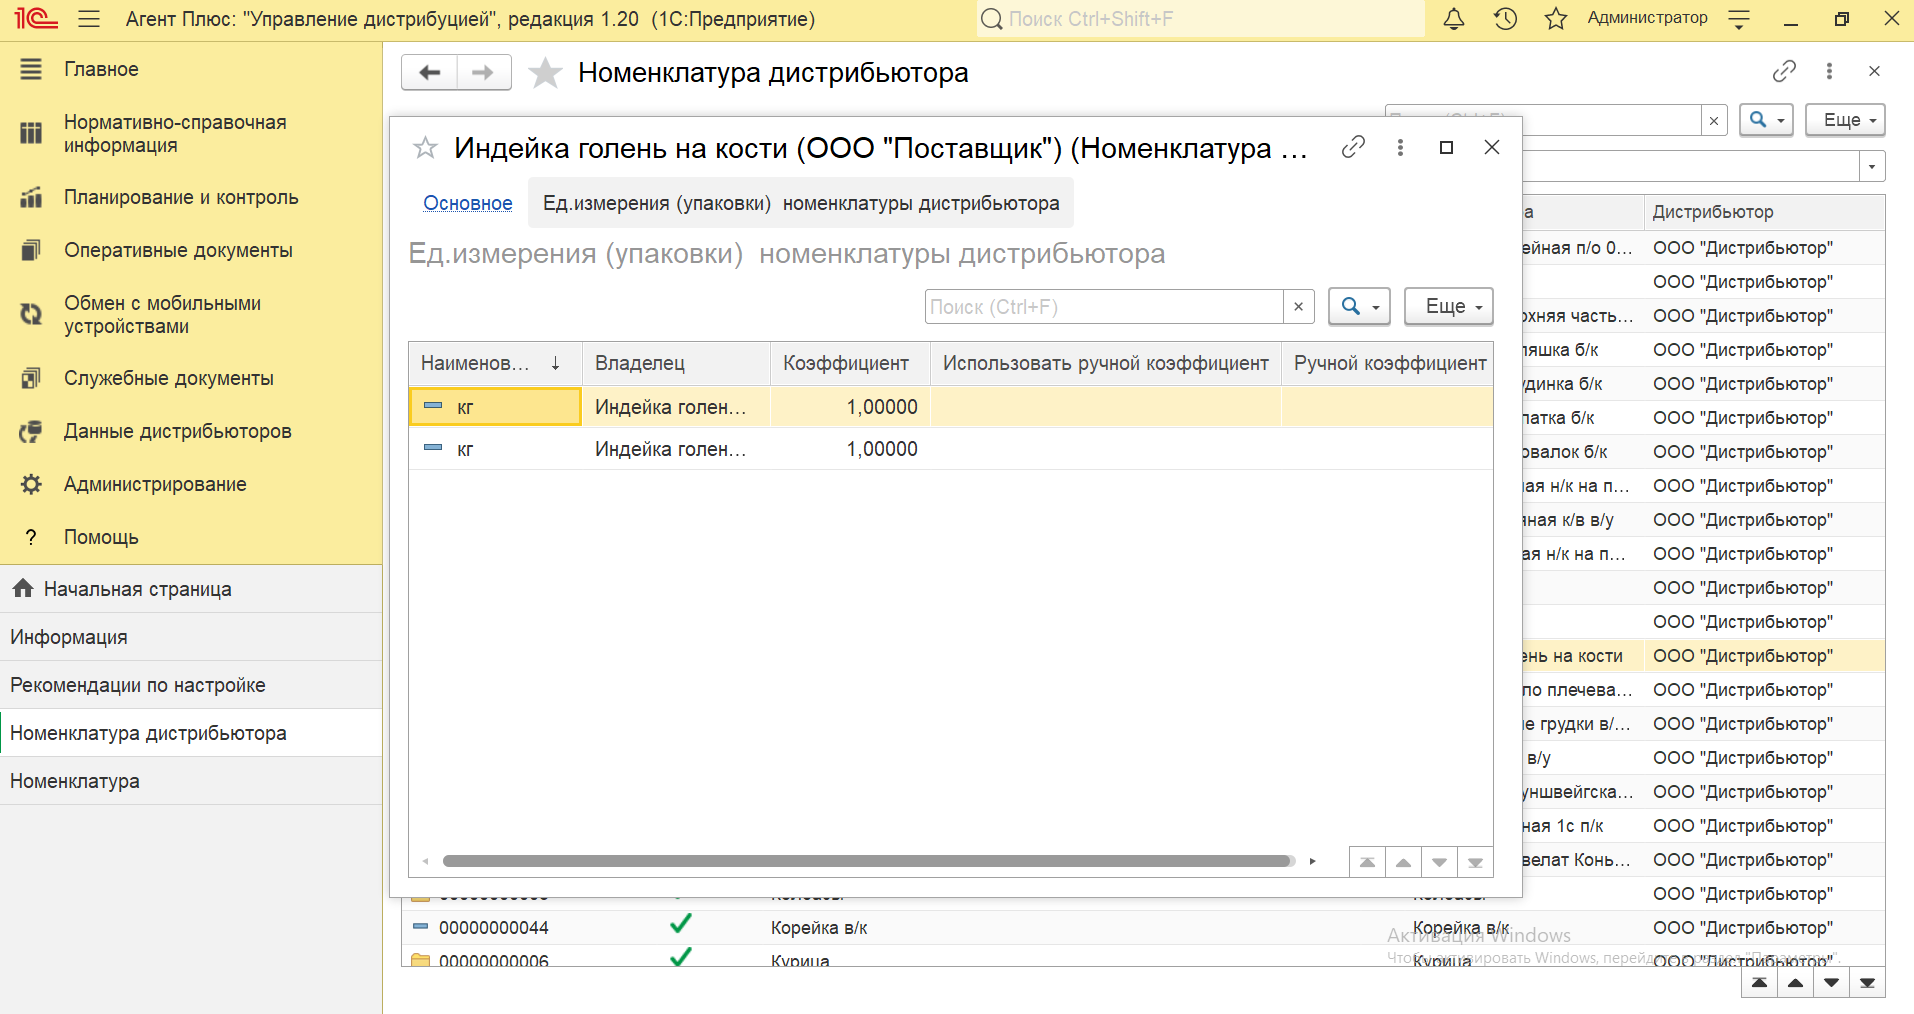Jump to first row in dialog list
This screenshot has height=1014, width=1914.
point(1367,862)
